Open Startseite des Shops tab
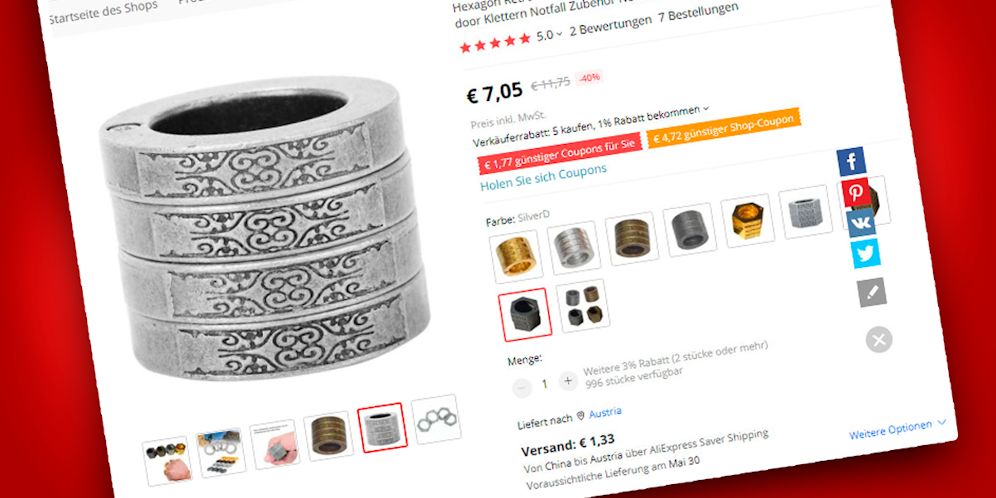 point(103,11)
